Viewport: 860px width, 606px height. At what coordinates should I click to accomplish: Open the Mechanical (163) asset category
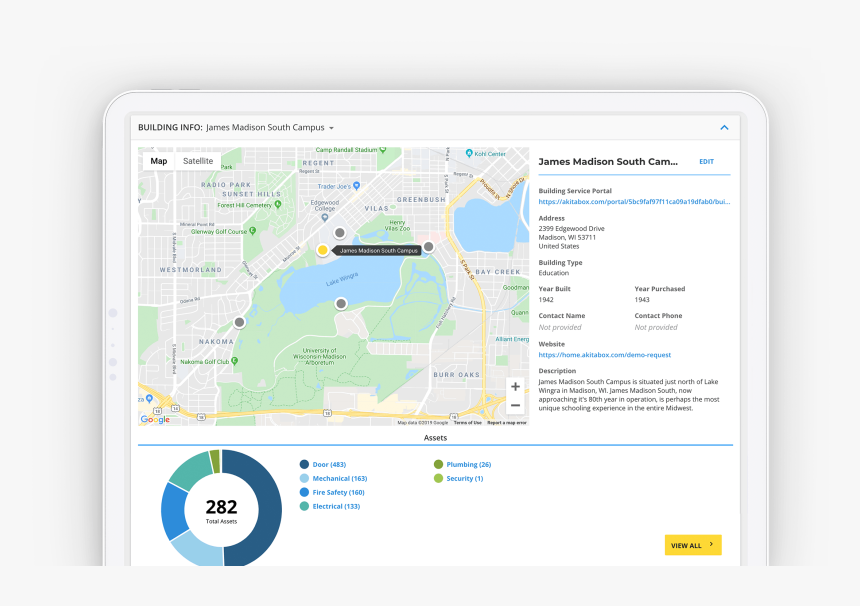pyautogui.click(x=340, y=478)
